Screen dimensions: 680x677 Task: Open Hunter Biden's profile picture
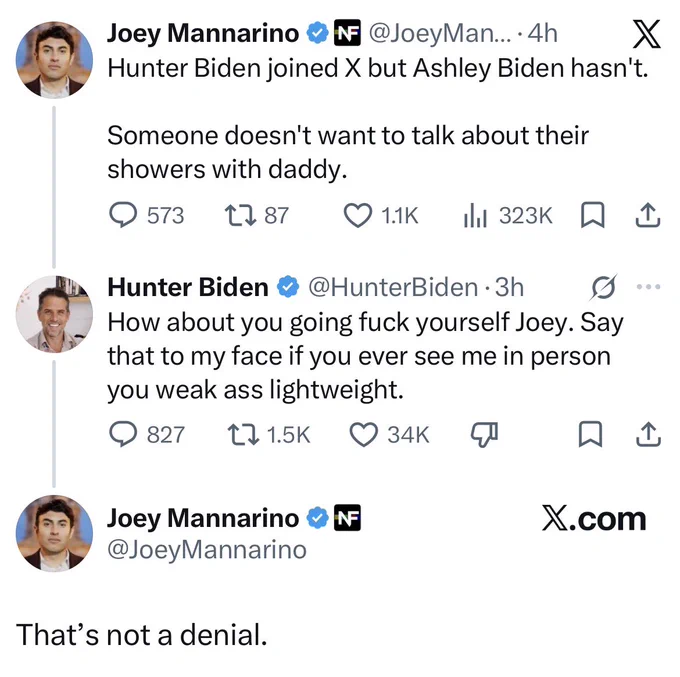coord(54,314)
